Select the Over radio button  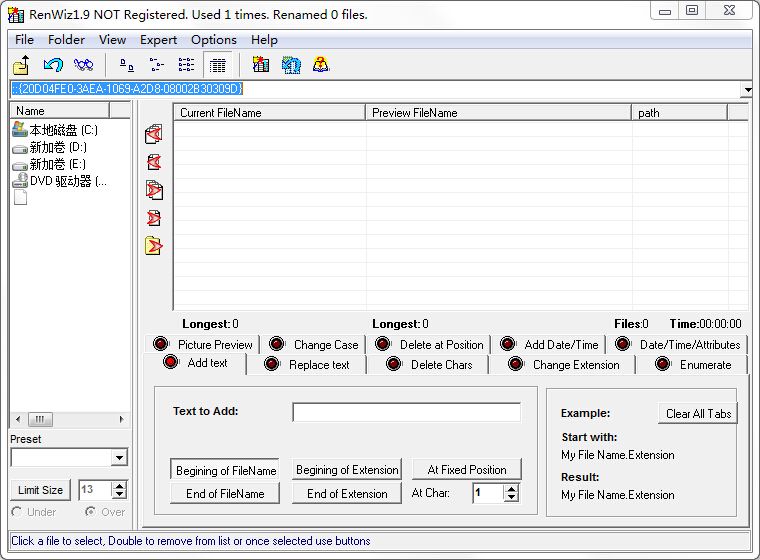(x=90, y=512)
